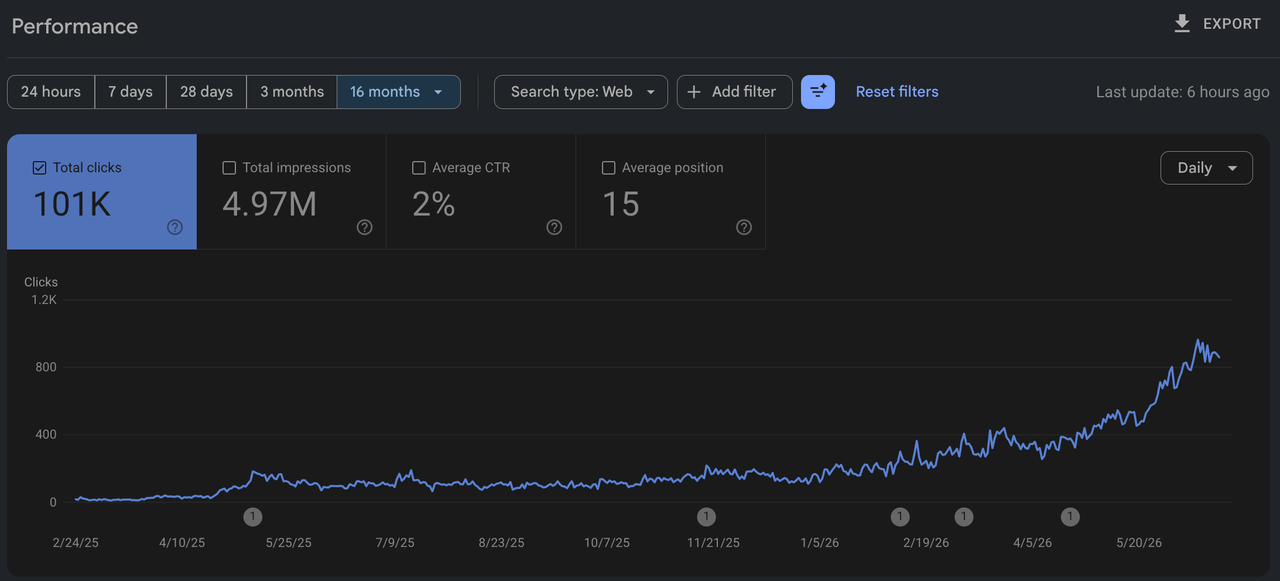Click the 8/23/25 axis date label
Screen dimensions: 1280x581
pos(501,543)
